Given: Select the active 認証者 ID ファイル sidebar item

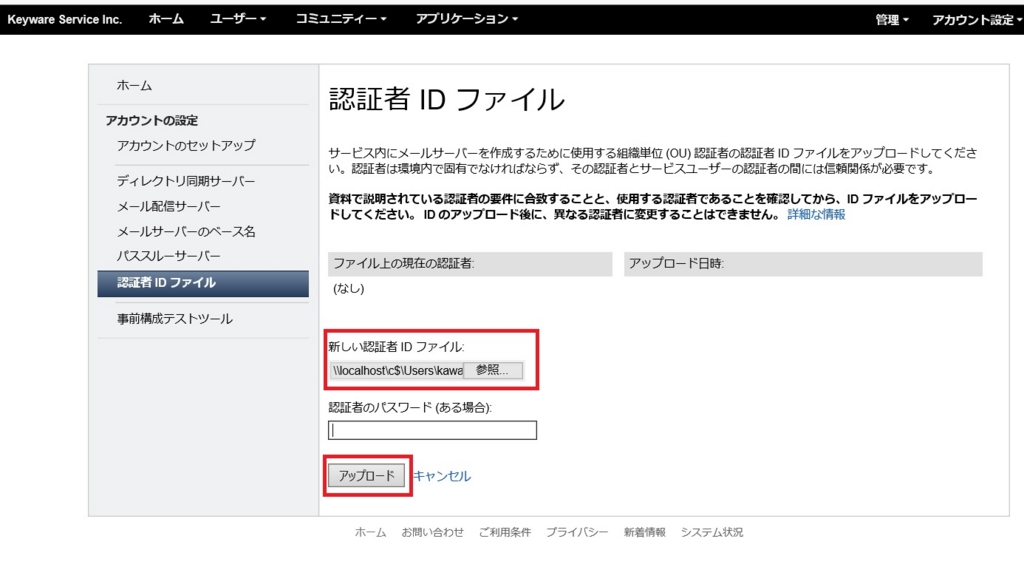Looking at the screenshot, I should (x=203, y=284).
